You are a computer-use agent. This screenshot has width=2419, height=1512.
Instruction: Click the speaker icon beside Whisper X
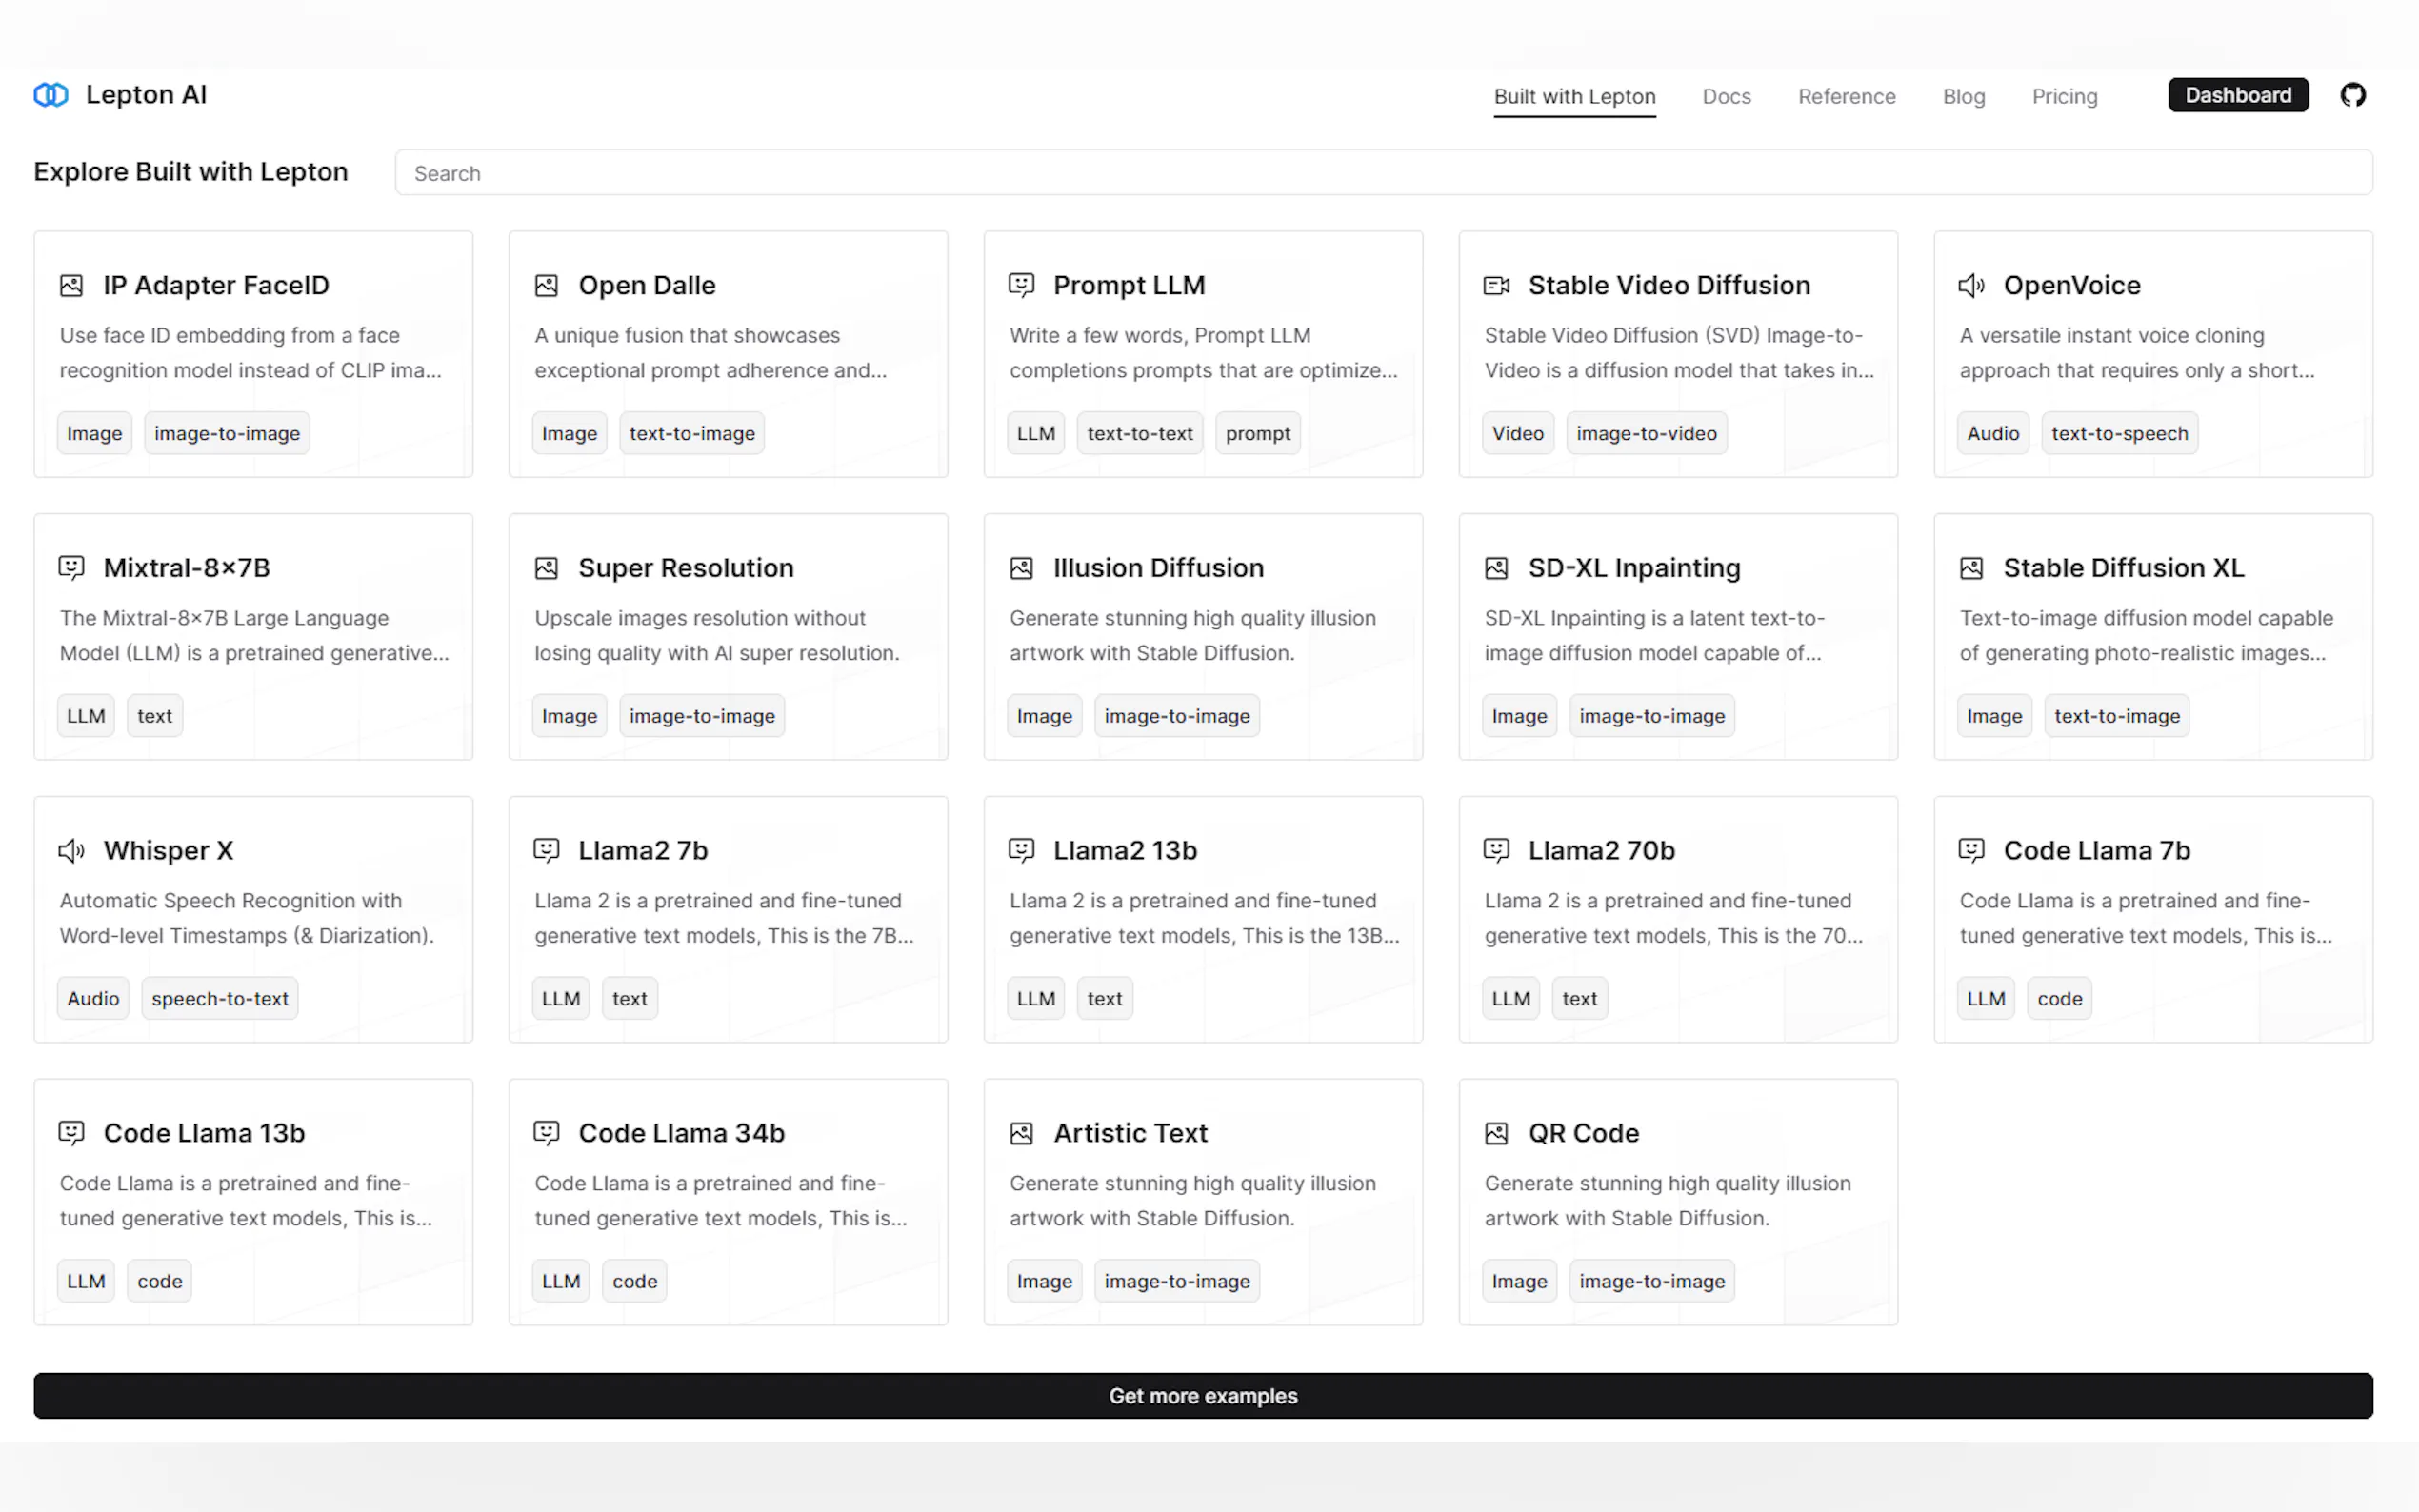tap(71, 851)
